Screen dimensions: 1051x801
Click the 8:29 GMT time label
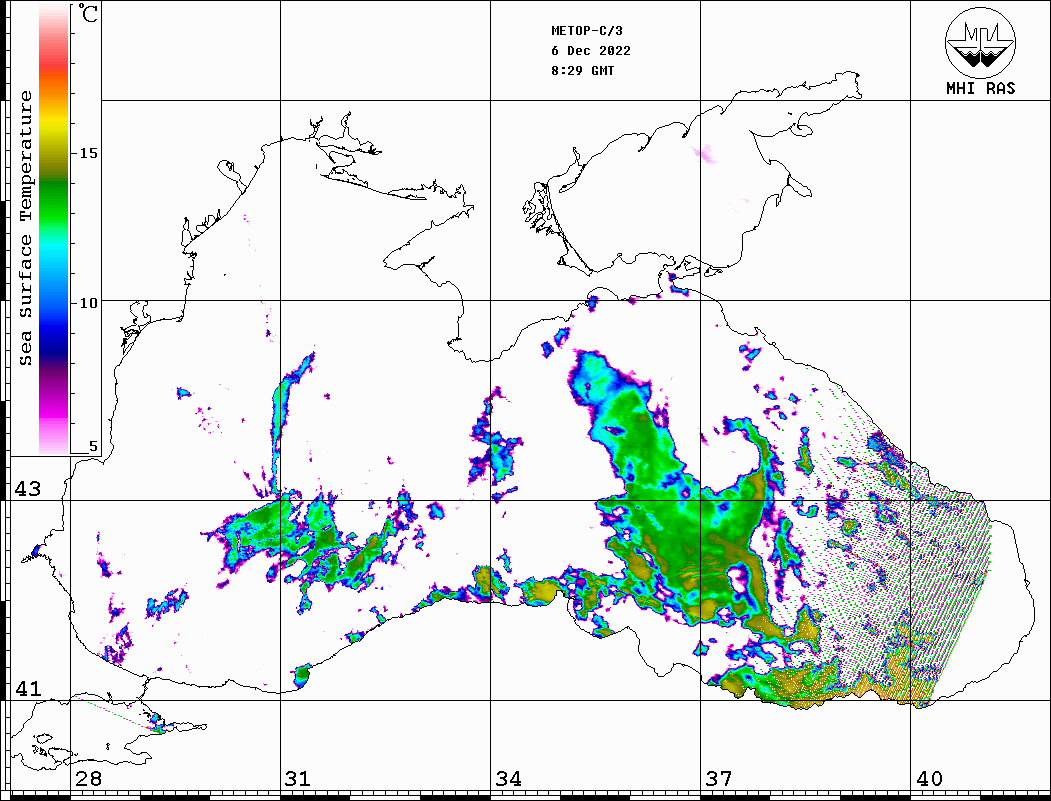(582, 71)
